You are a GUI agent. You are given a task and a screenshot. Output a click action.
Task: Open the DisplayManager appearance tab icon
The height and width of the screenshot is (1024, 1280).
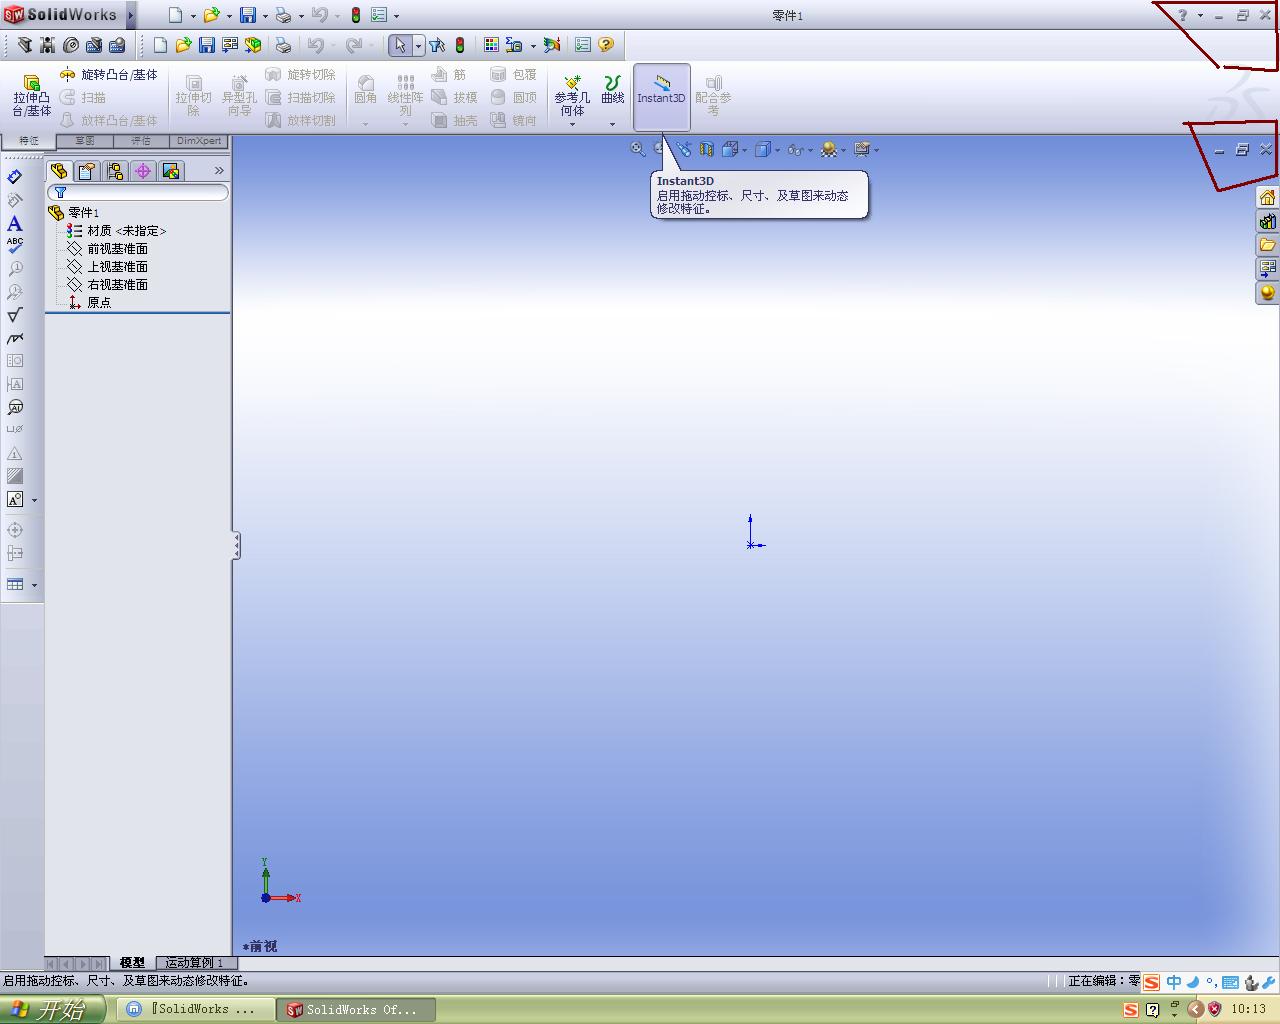click(171, 171)
